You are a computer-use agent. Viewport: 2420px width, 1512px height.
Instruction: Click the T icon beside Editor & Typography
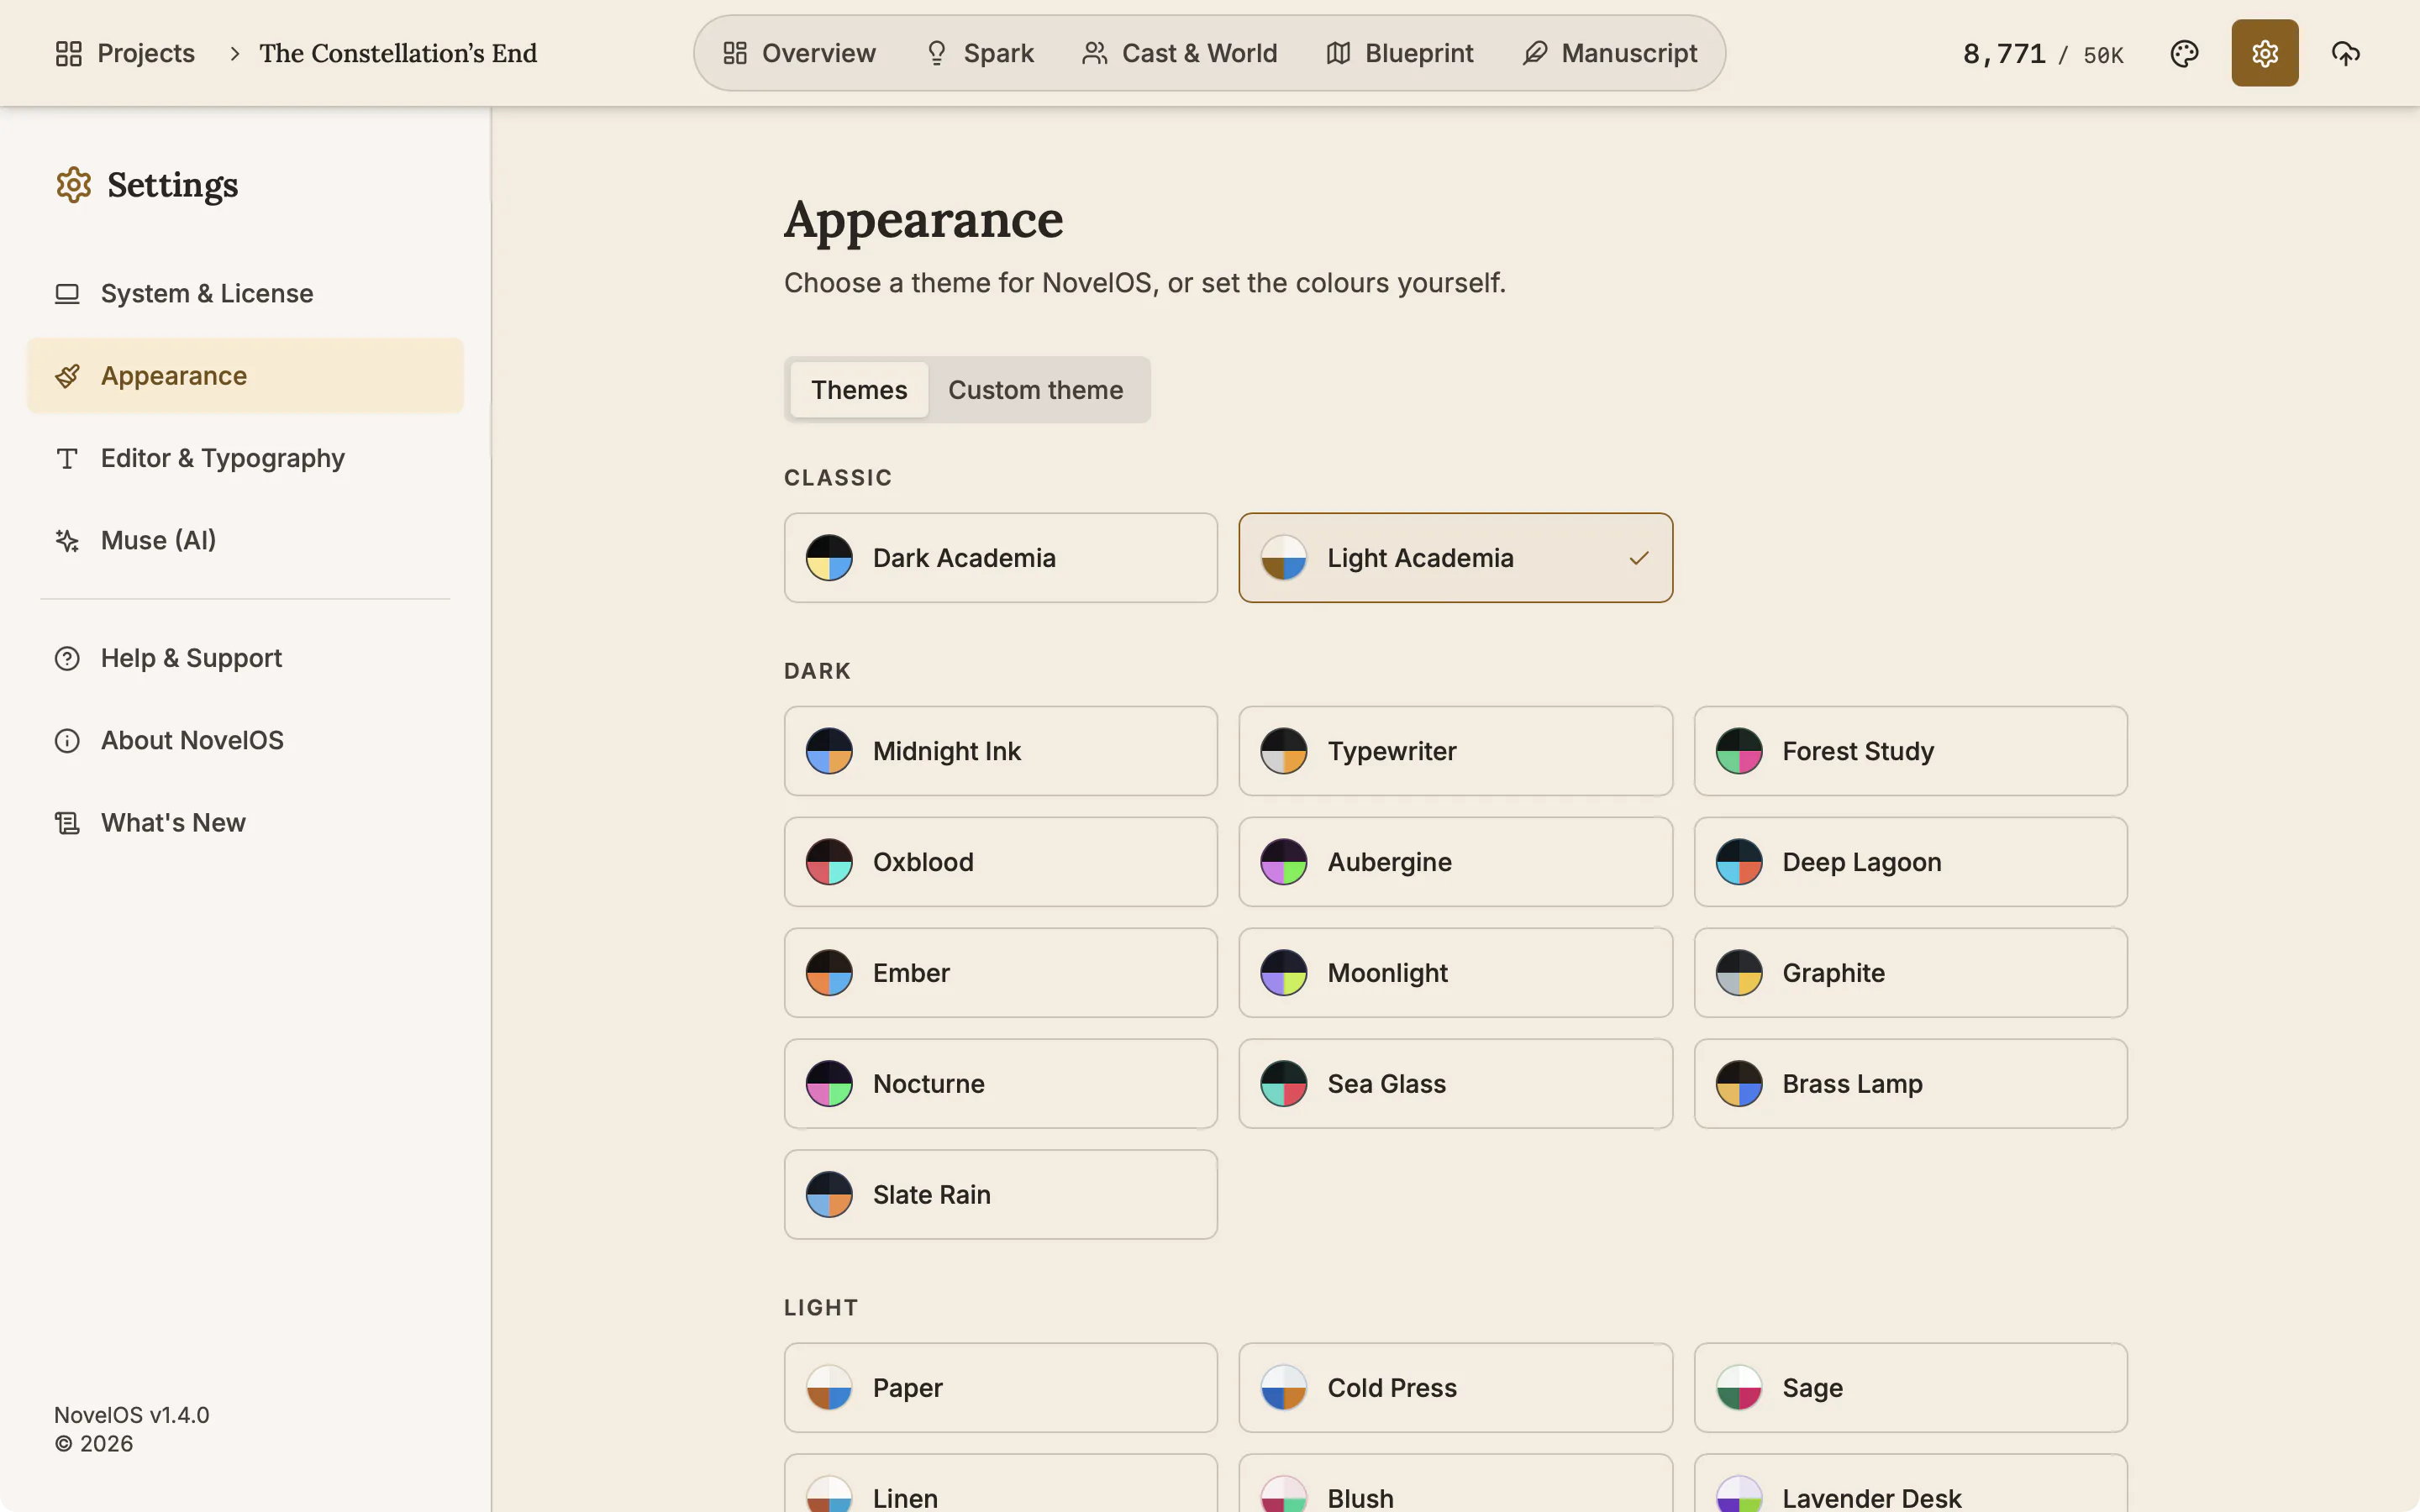point(67,458)
